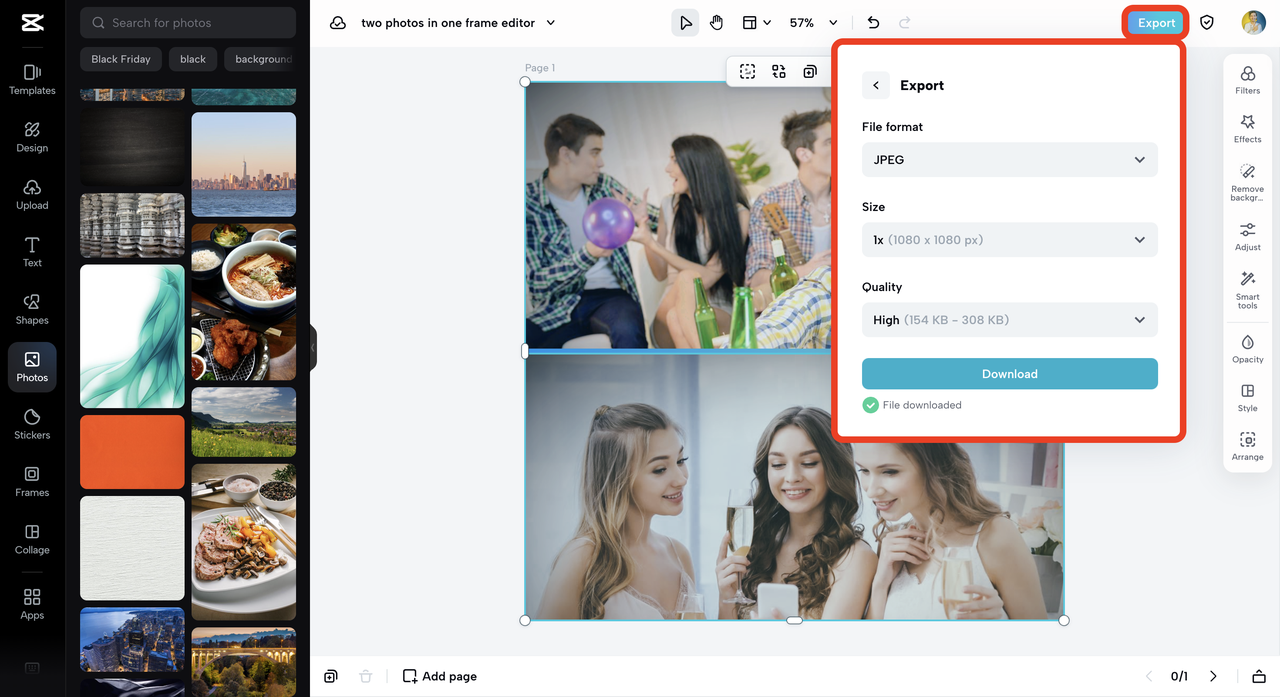Open the 57% zoom dropdown
Screen dimensions: 1280x697
813,22
